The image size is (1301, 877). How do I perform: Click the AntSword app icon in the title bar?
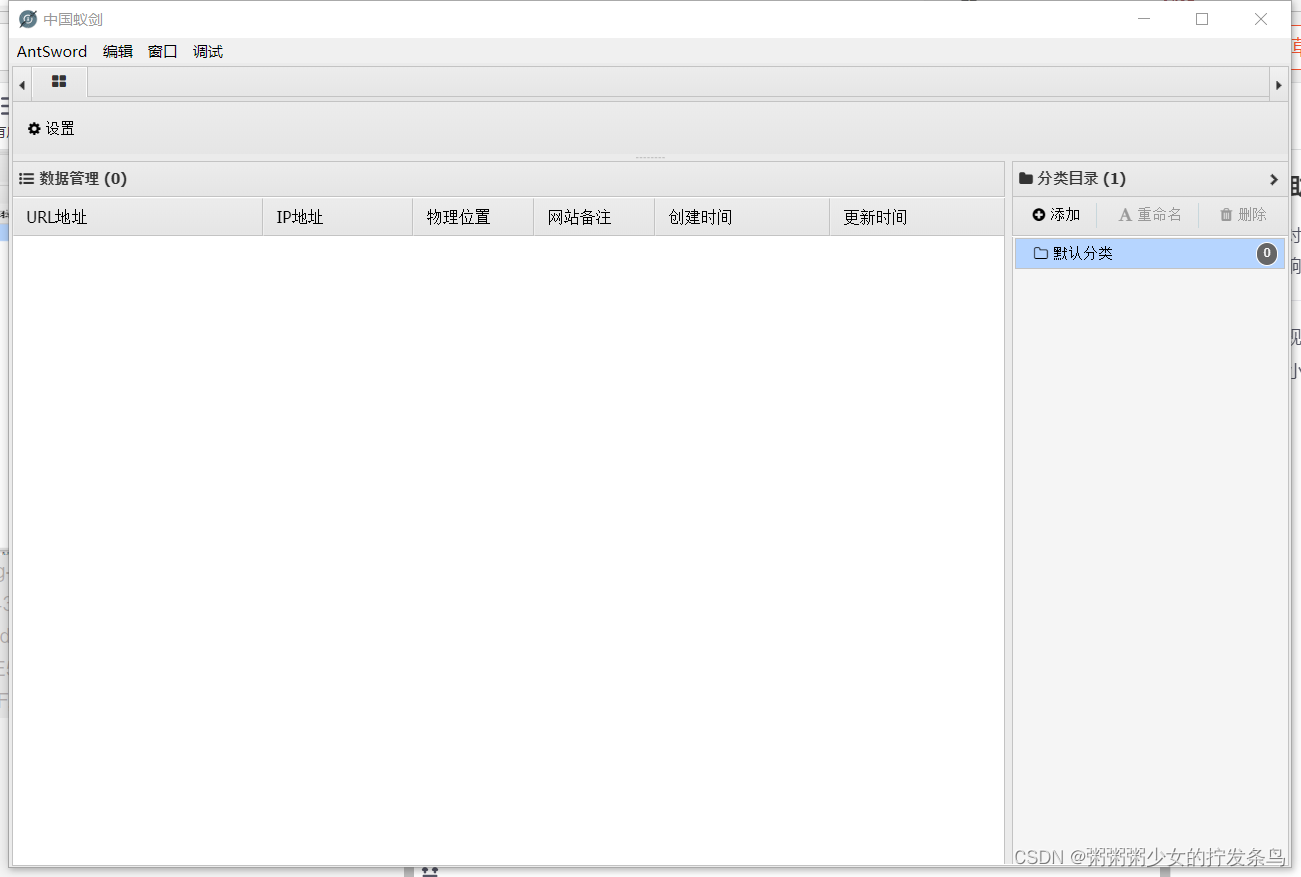pos(28,19)
